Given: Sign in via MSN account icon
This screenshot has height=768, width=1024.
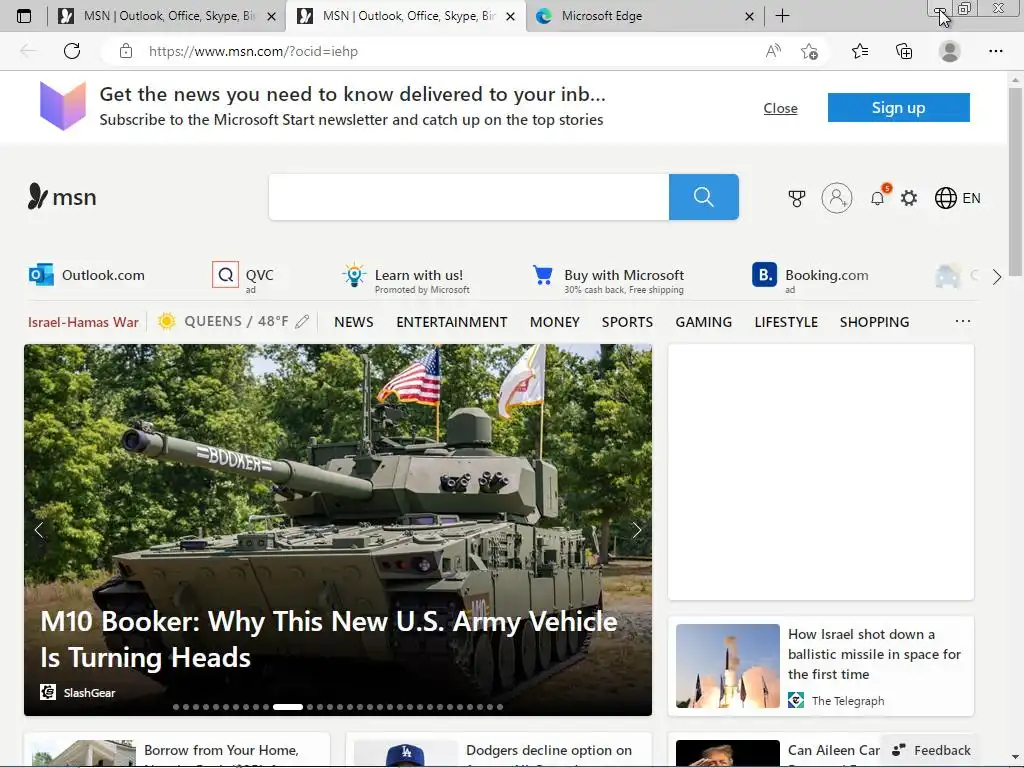Looking at the screenshot, I should [837, 198].
